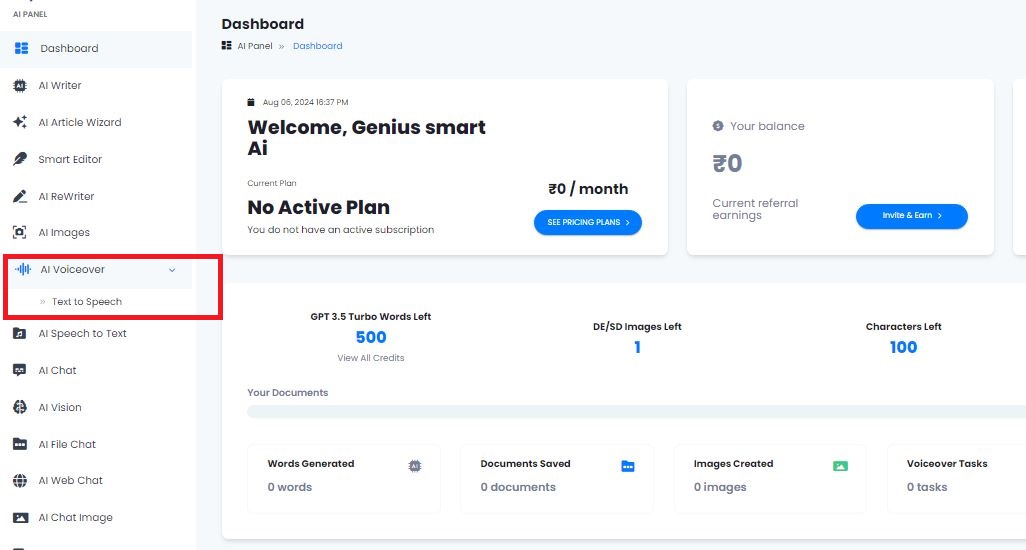Select the AI File Chat folder icon
Screen dimensions: 1026x550
click(x=20, y=444)
